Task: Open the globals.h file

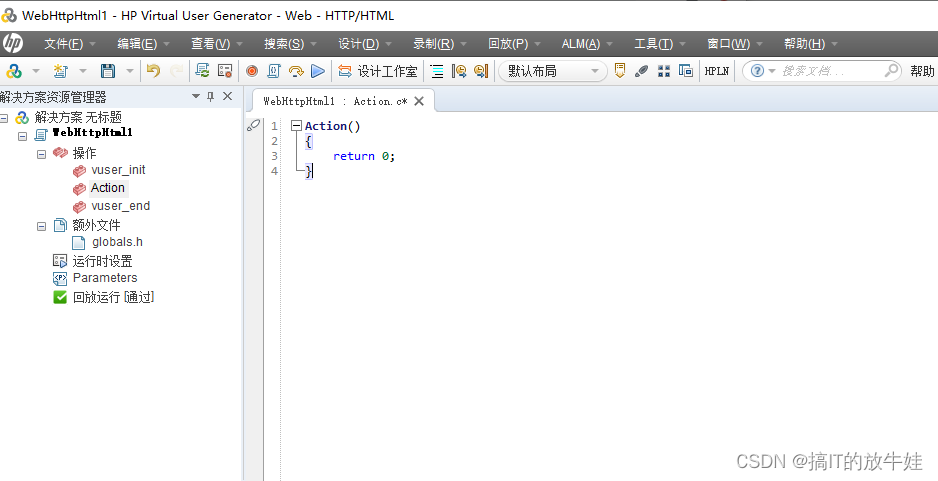Action: [x=117, y=242]
